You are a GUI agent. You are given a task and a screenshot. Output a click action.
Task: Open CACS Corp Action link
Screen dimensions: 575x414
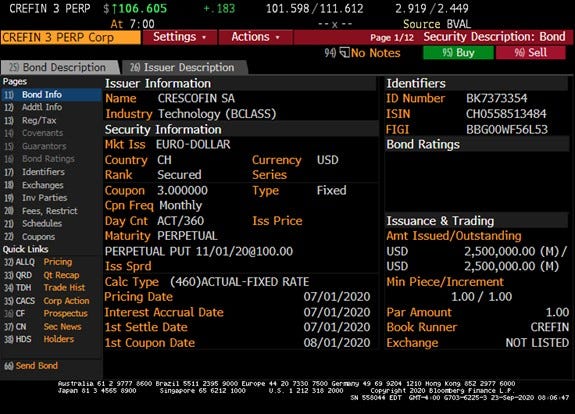point(47,301)
